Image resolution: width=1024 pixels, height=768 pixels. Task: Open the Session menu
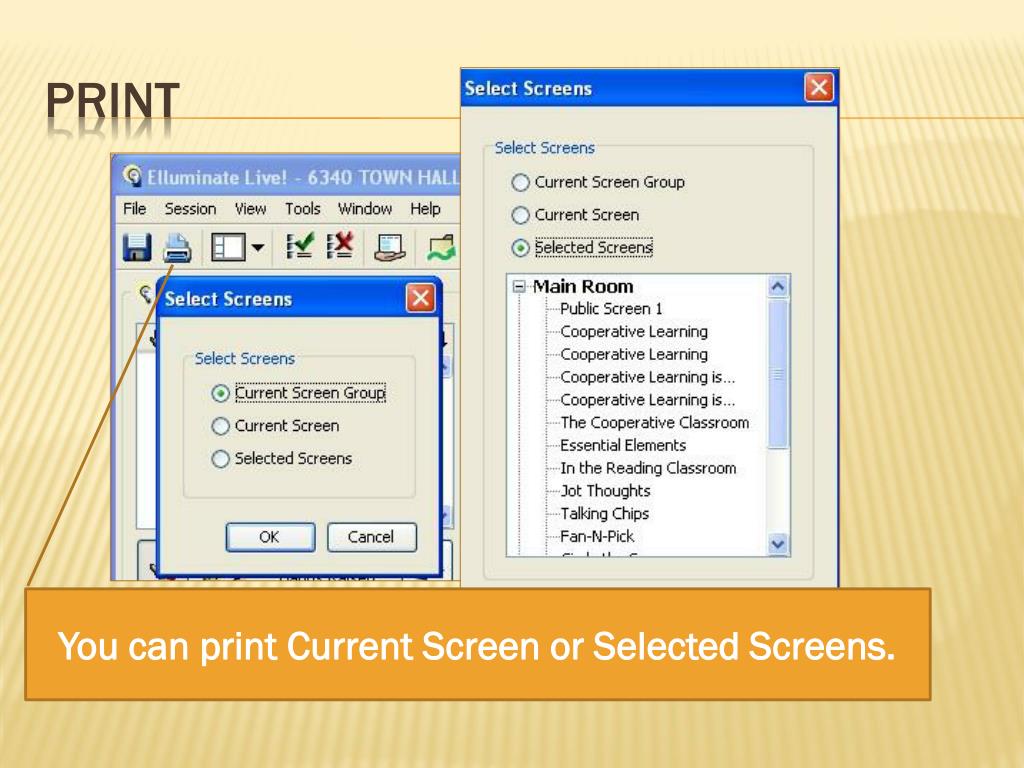tap(190, 209)
